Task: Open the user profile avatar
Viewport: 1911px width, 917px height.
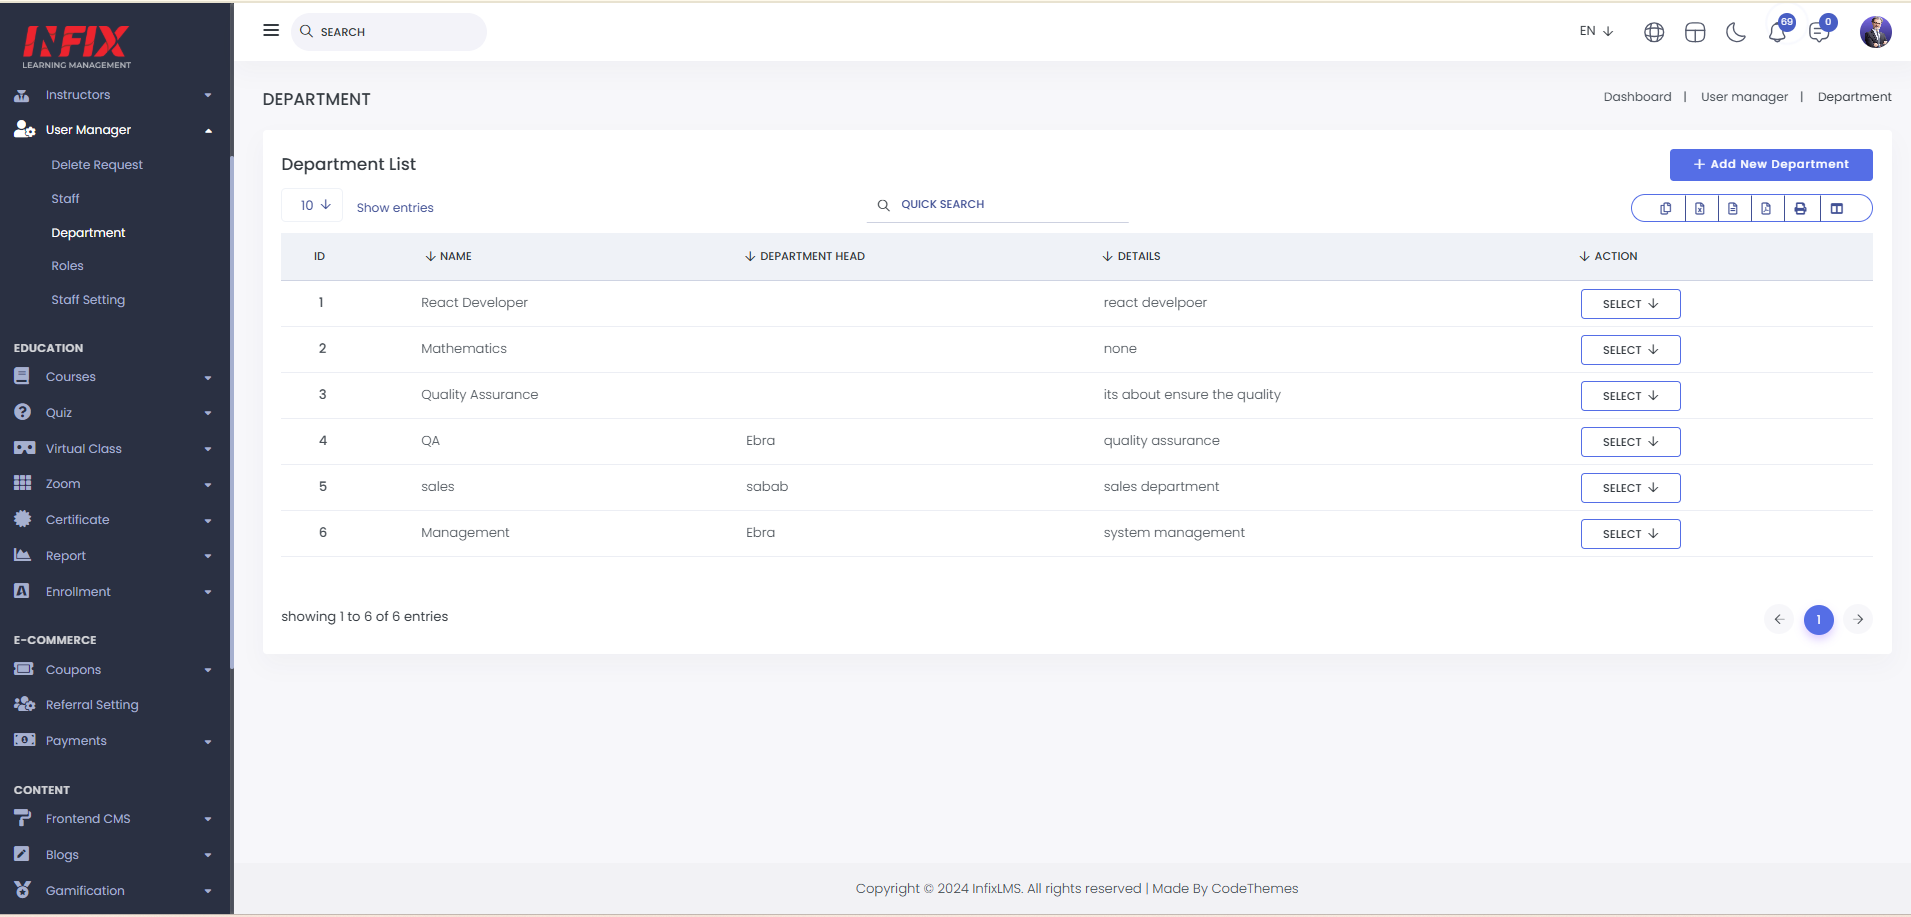Action: pos(1875,32)
